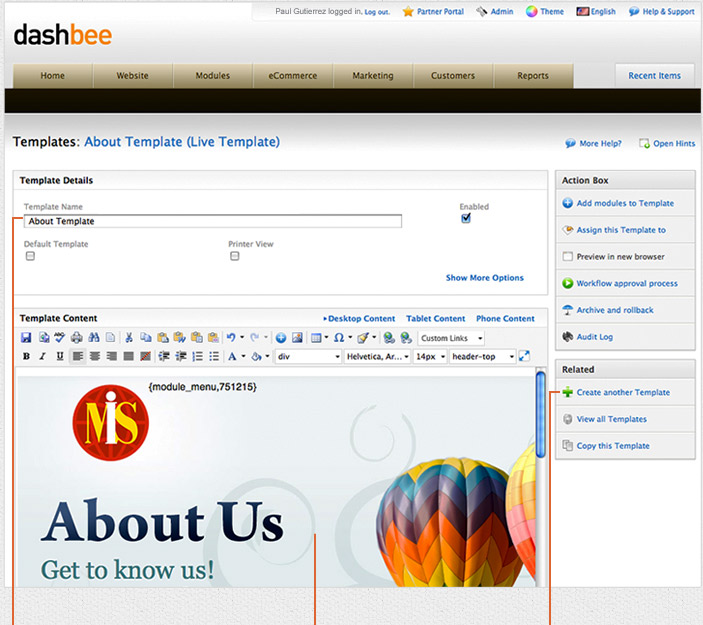The image size is (703, 625).
Task: Click the Omega insert symbol icon
Action: click(x=339, y=338)
